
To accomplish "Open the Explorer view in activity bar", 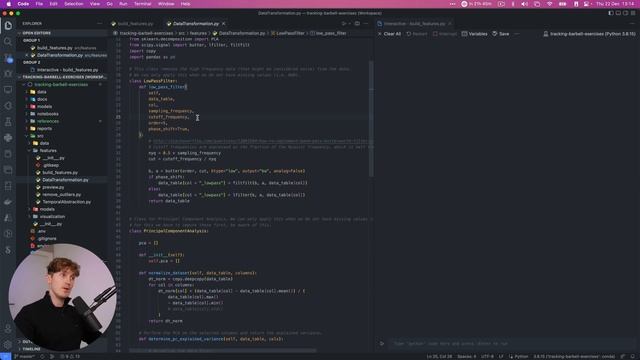I will click(8, 25).
